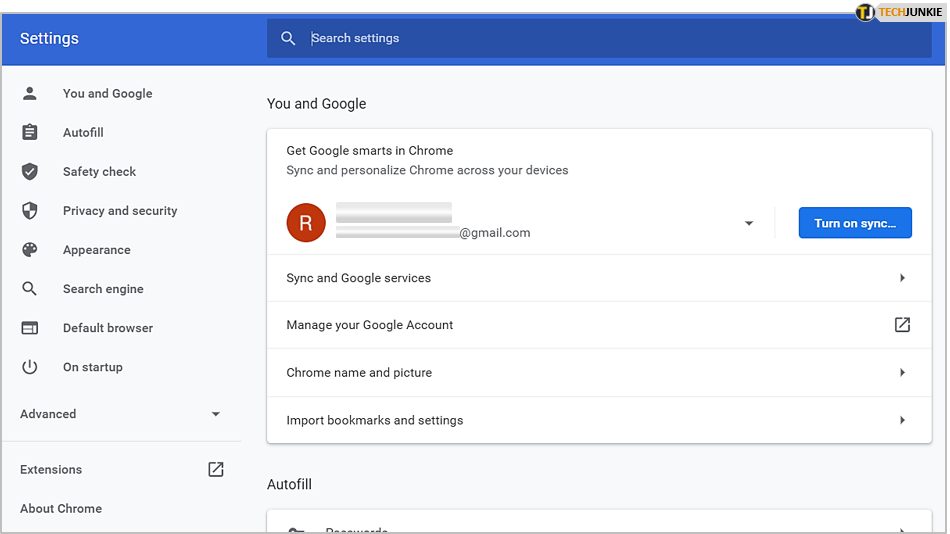The image size is (950, 534).
Task: Expand the Chrome name and picture arrow
Action: (902, 373)
